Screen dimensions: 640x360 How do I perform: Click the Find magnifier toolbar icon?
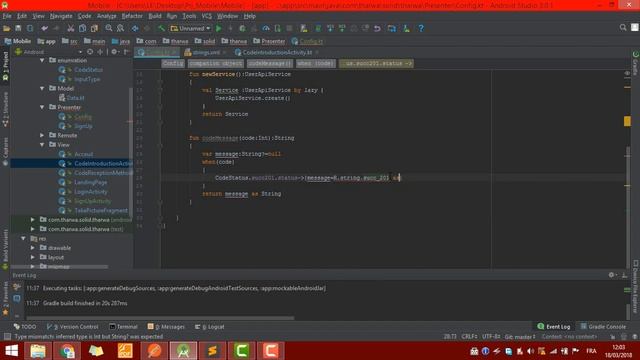click(x=109, y=28)
